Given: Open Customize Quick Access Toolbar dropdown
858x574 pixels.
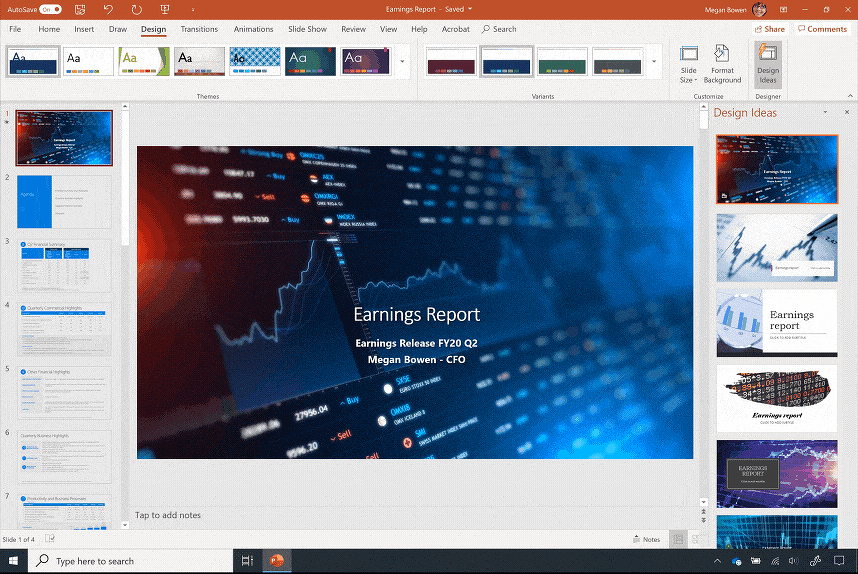Looking at the screenshot, I should (193, 10).
